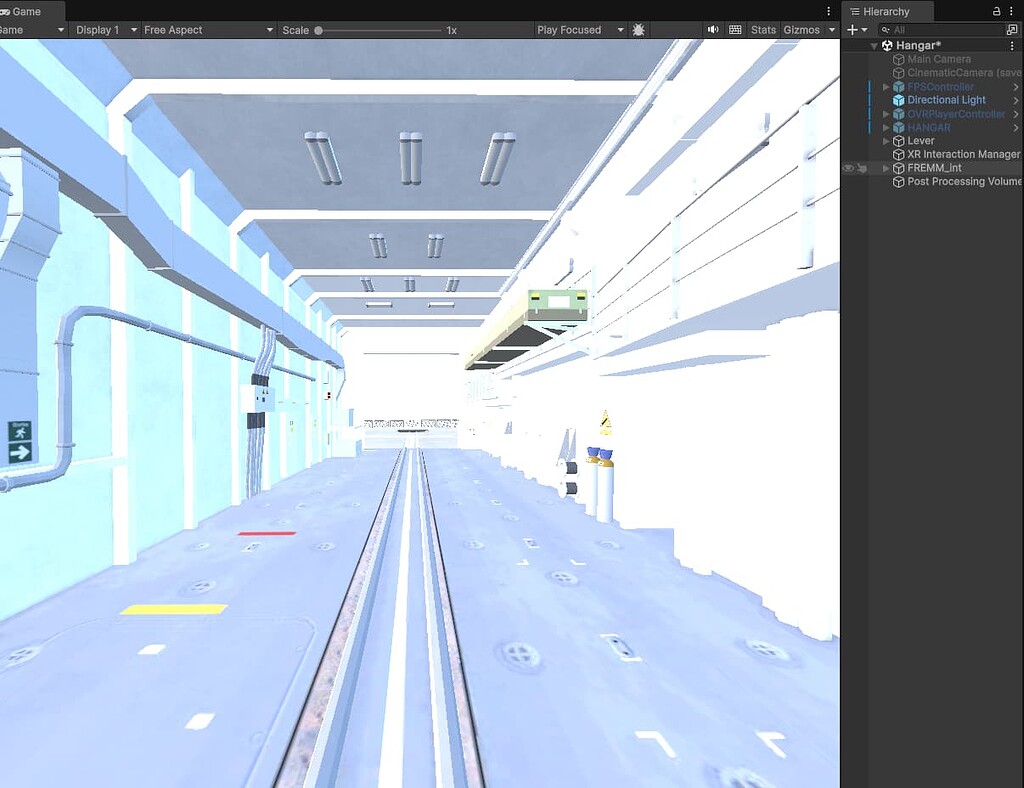Hide FREMM_int using the eye visibility toggle
Image resolution: width=1024 pixels, height=788 pixels.
tap(846, 168)
